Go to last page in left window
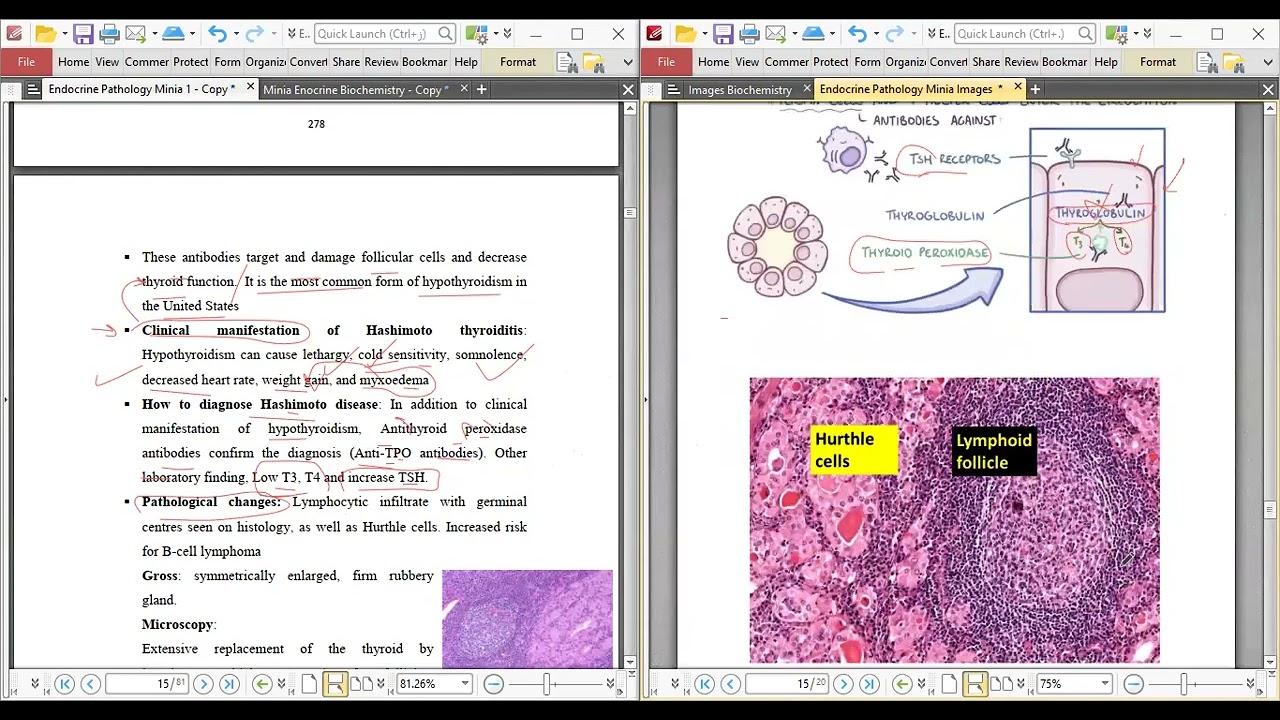Image resolution: width=1280 pixels, height=720 pixels. (x=229, y=684)
